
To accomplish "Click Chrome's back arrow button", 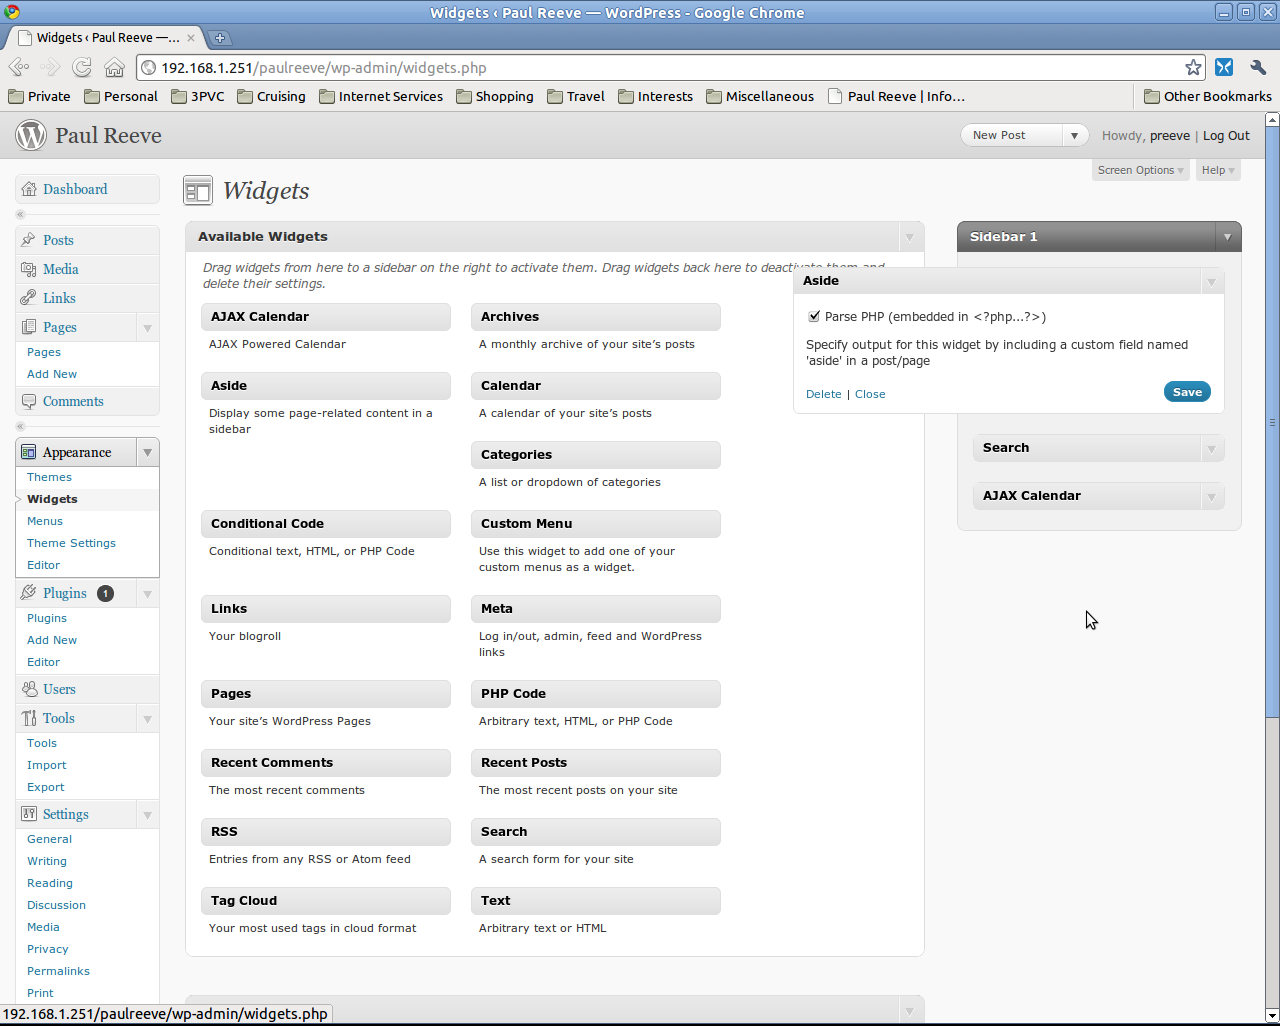I will (x=18, y=67).
